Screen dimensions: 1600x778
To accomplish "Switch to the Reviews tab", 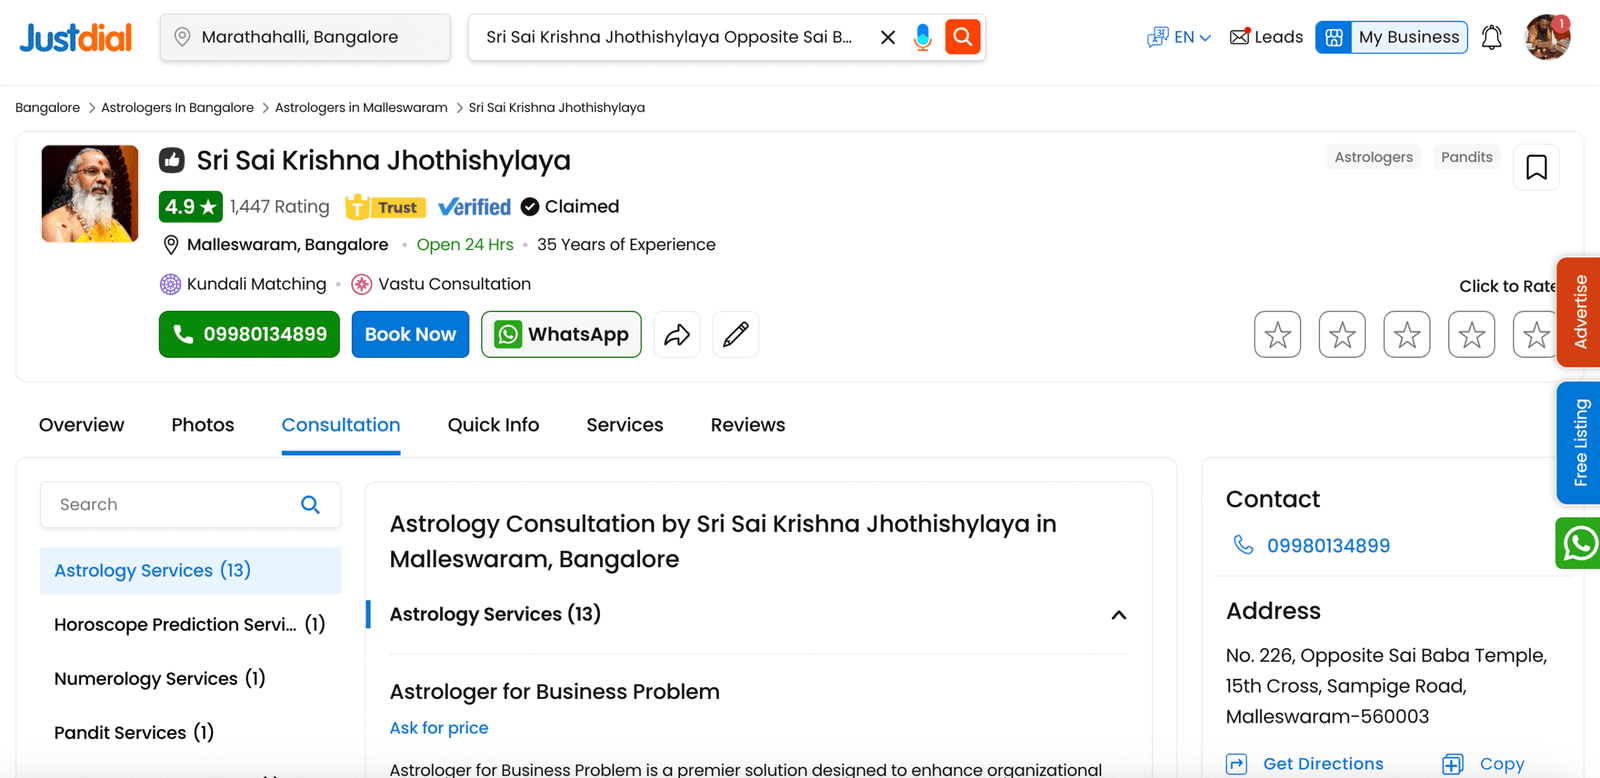I will [x=748, y=425].
